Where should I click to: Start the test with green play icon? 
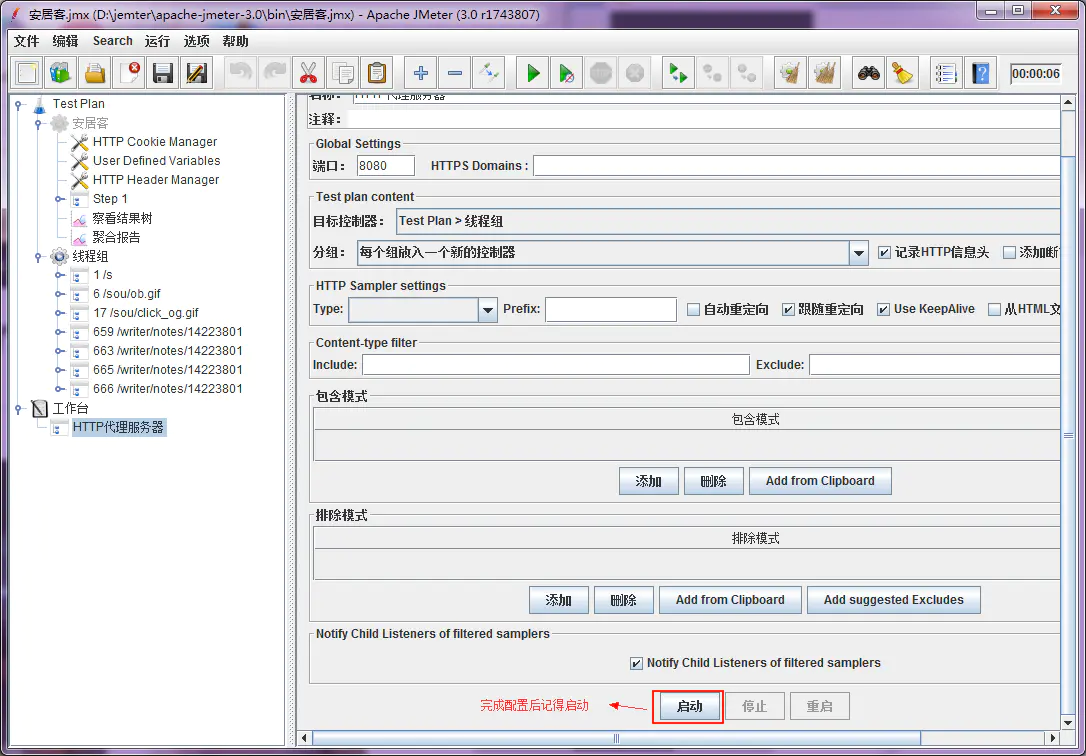533,73
